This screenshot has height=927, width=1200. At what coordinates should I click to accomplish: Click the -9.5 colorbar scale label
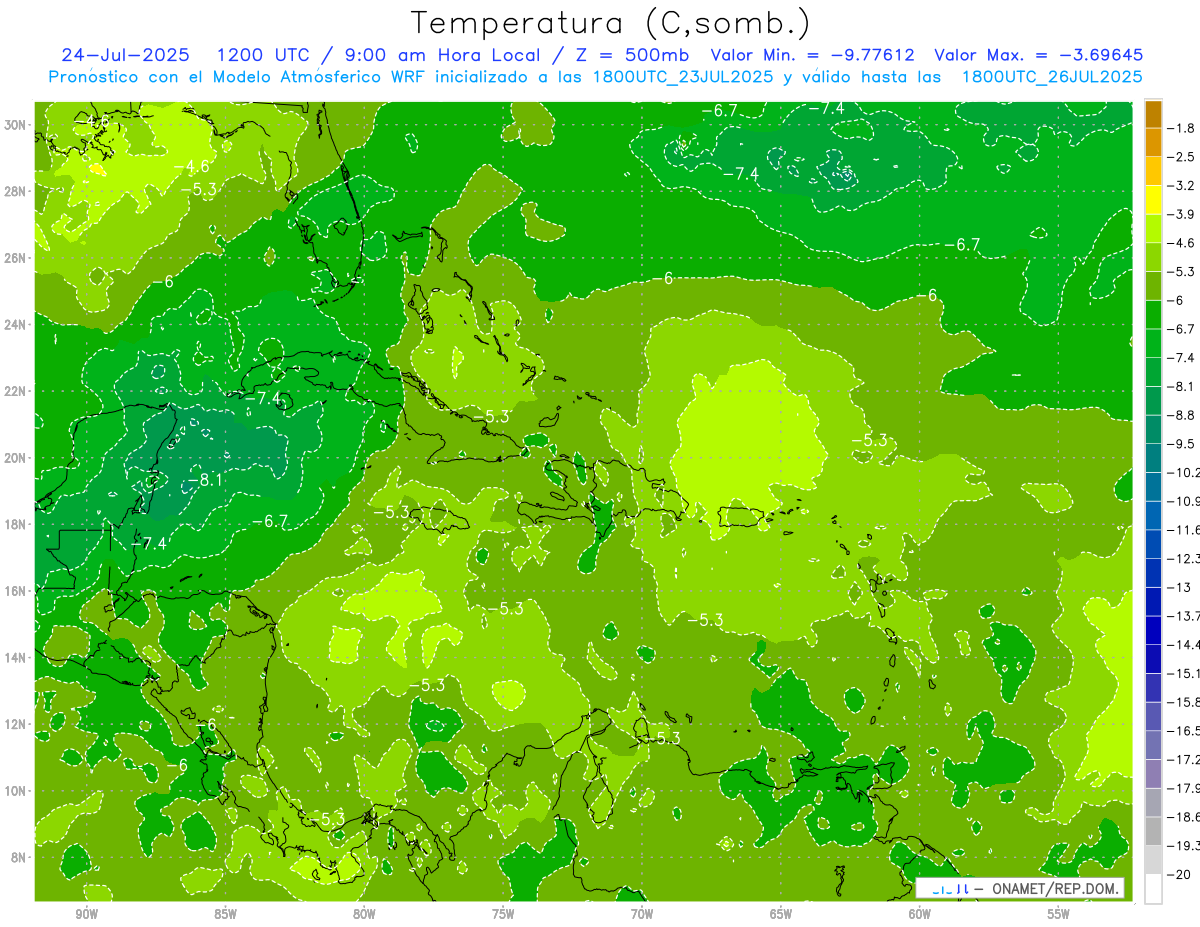[x=1182, y=444]
